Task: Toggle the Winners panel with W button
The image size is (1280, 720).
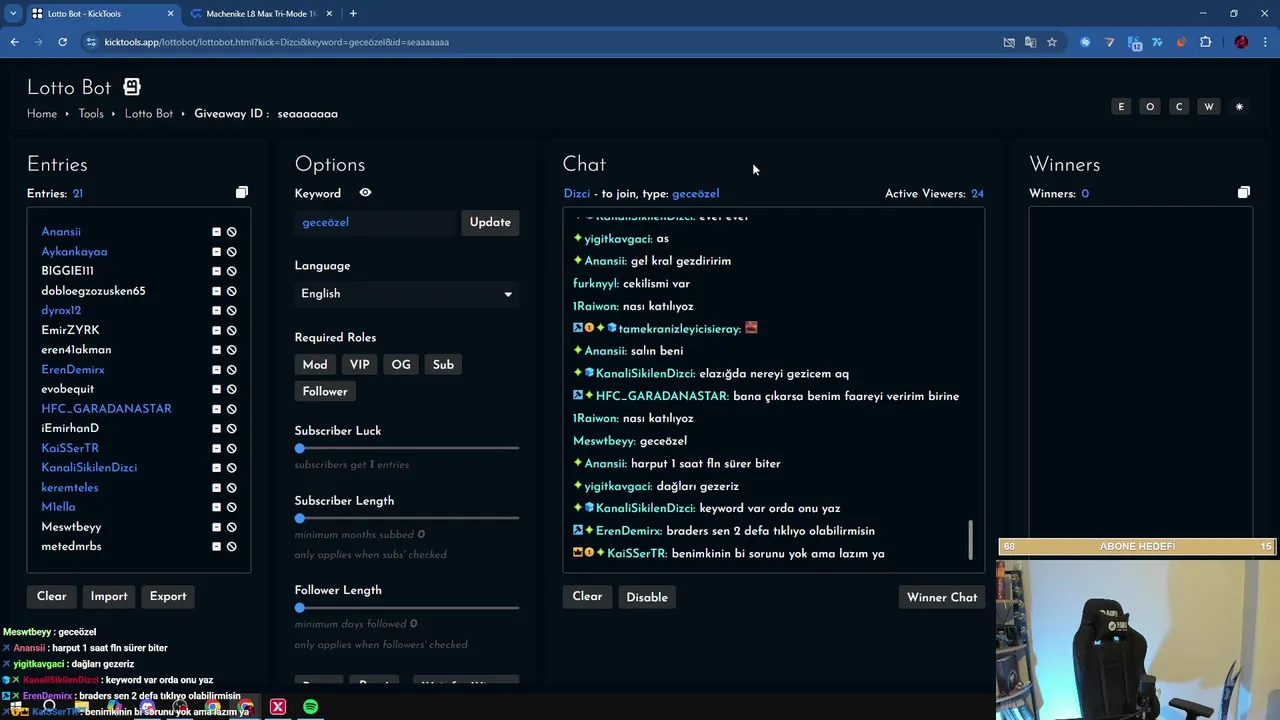Action: pos(1209,107)
